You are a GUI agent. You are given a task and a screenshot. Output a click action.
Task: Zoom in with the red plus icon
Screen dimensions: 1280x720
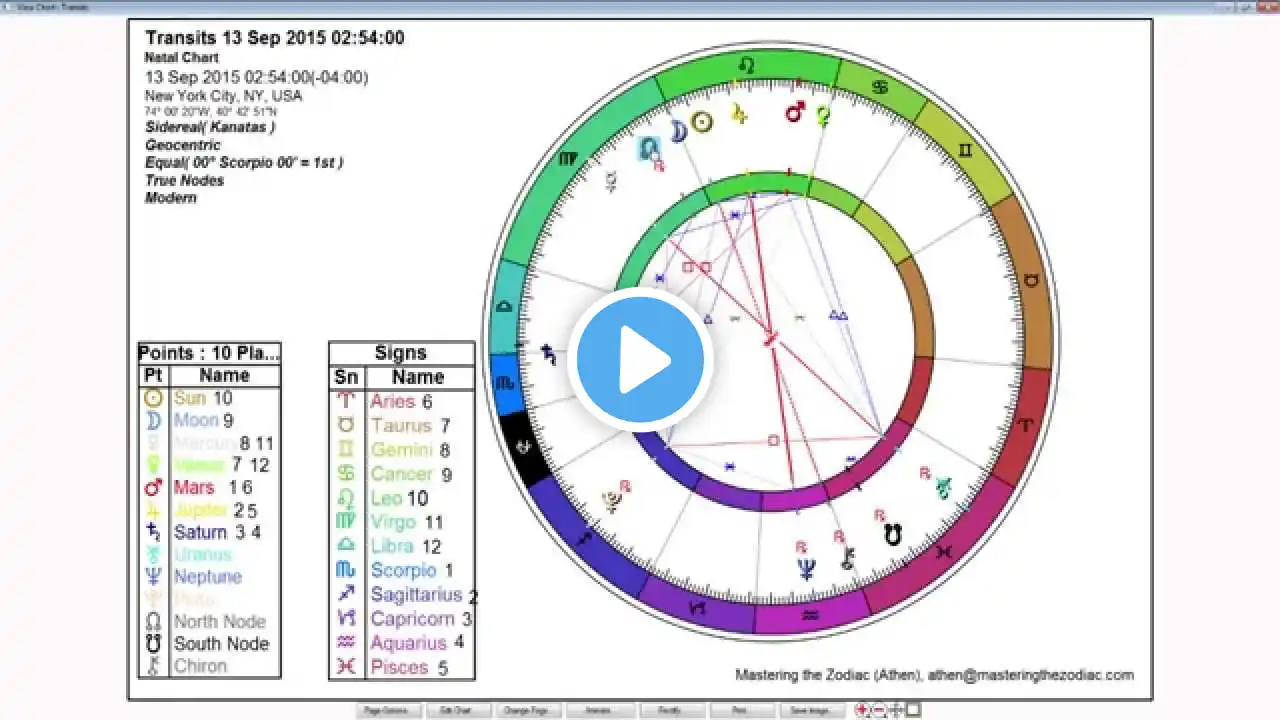click(x=862, y=710)
